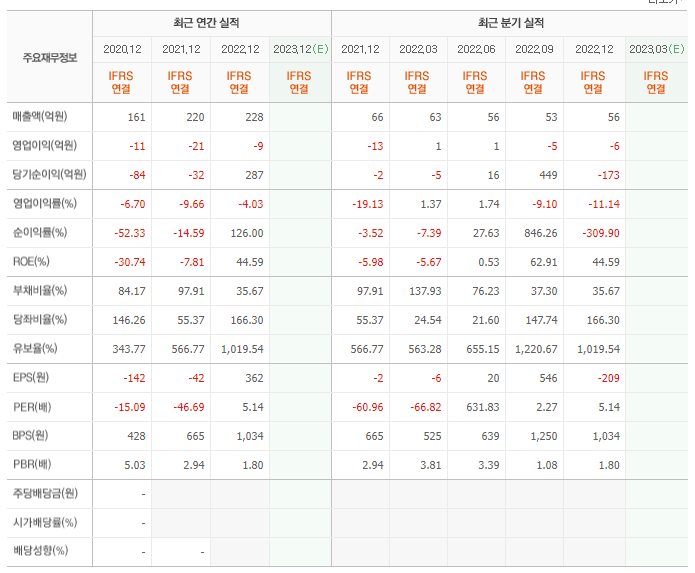Click the 순이익률(%) row label
This screenshot has height=573, width=695.
pos(40,232)
